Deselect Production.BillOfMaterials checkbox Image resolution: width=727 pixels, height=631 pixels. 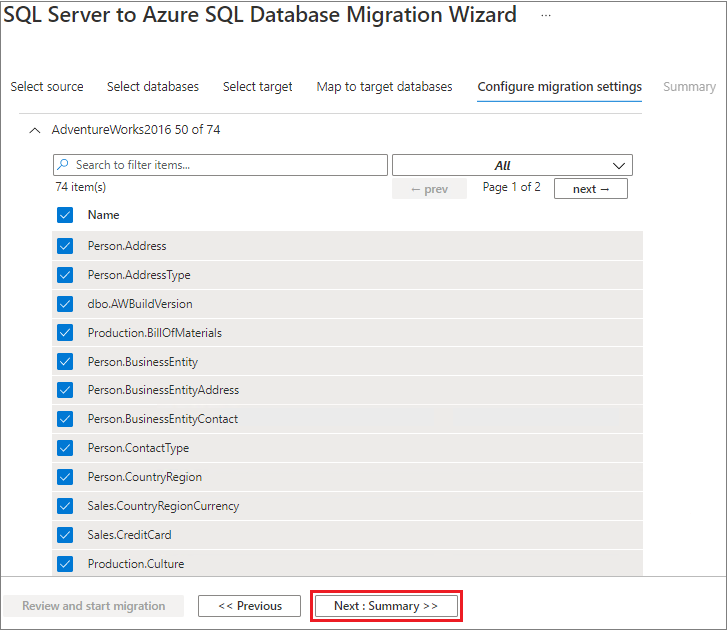click(65, 332)
